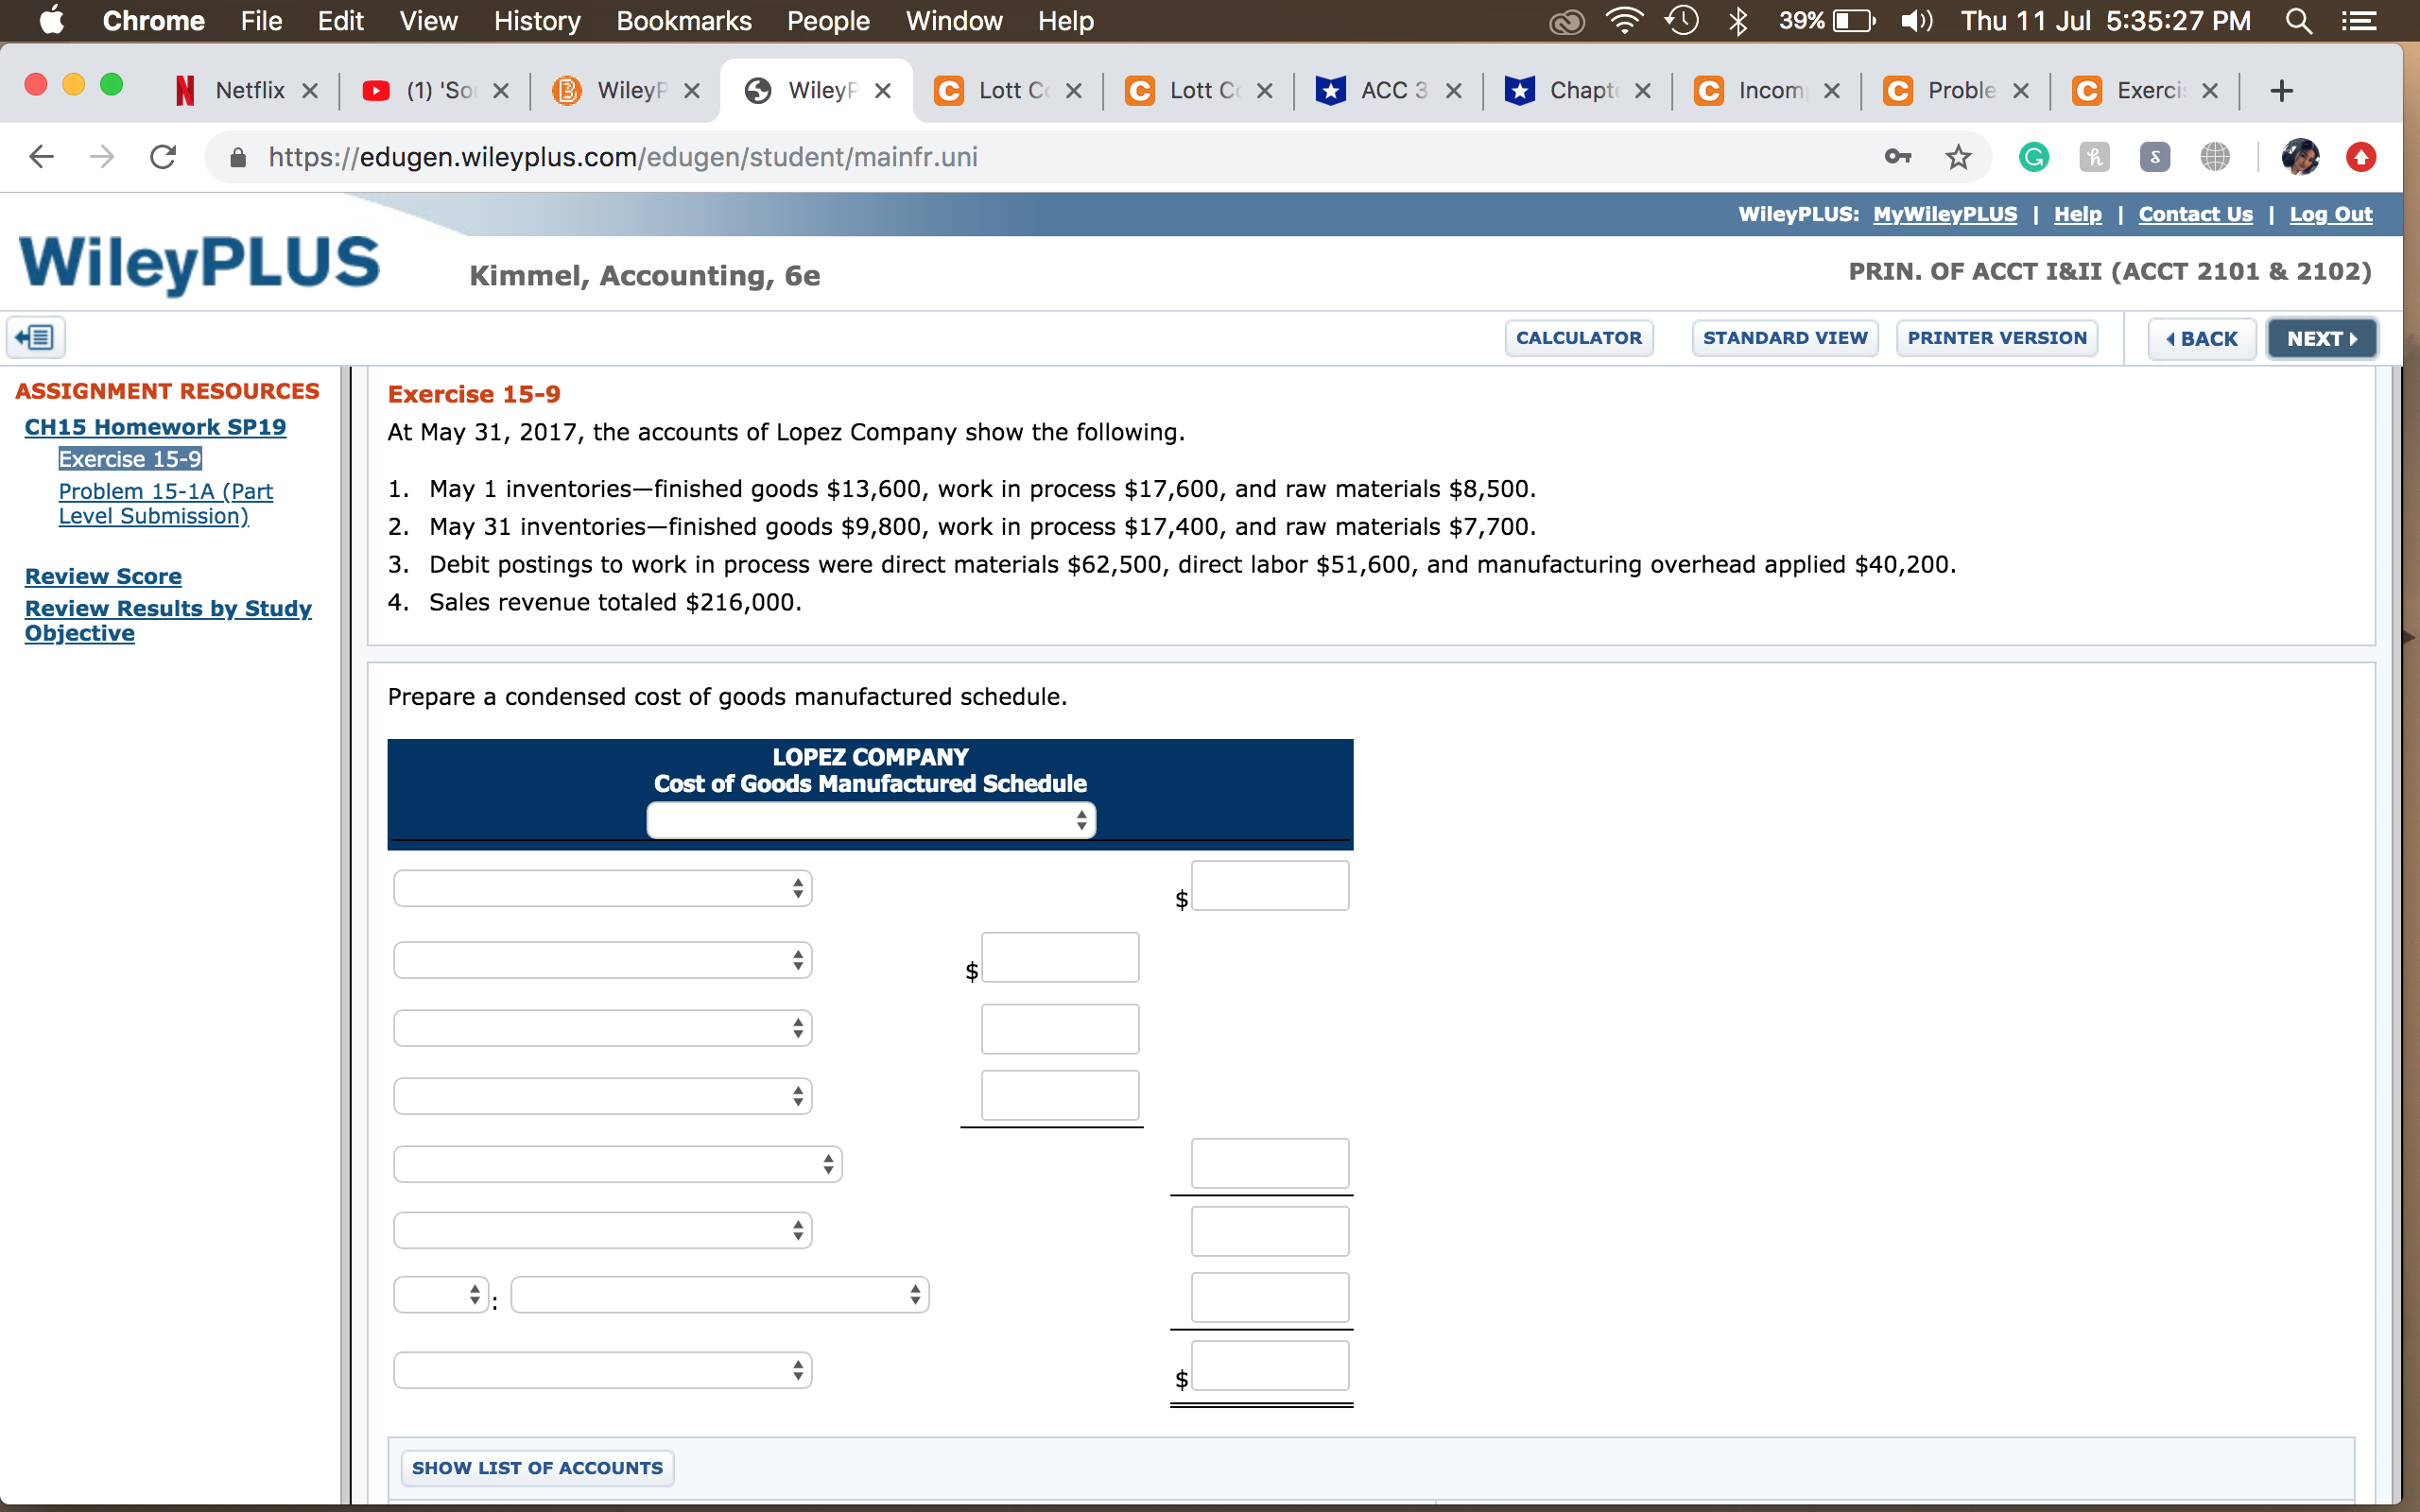Image resolution: width=2420 pixels, height=1512 pixels.
Task: Open the Bookmarks menu
Action: click(x=684, y=21)
